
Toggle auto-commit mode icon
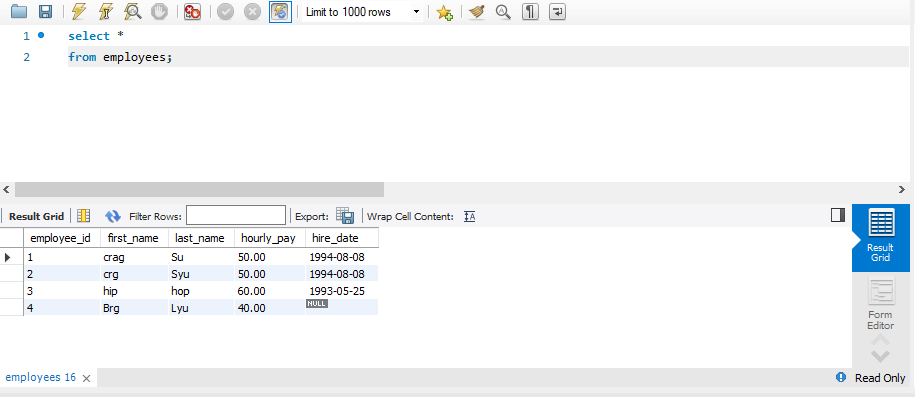tap(280, 11)
